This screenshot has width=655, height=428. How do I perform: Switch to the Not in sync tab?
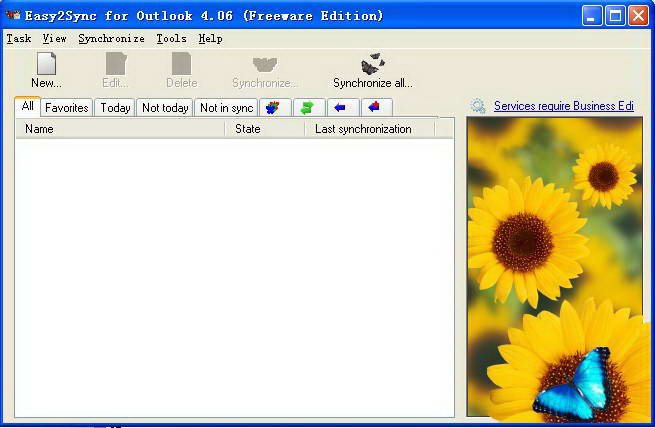pyautogui.click(x=226, y=108)
